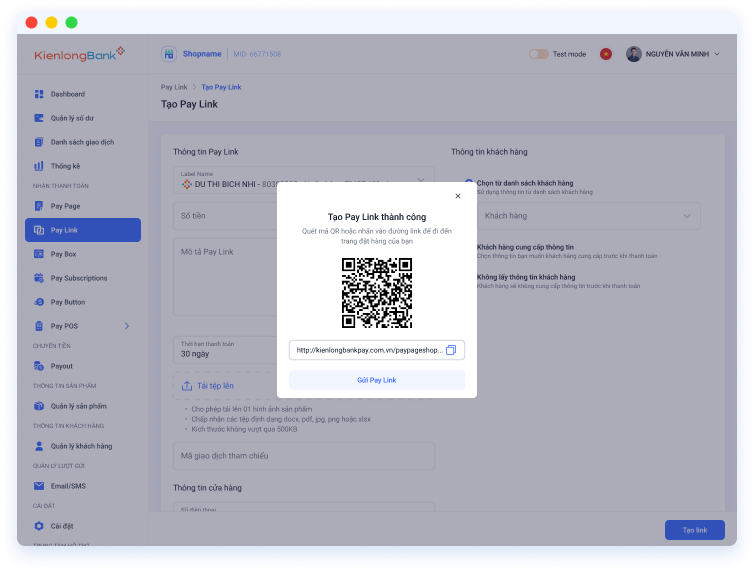Image resolution: width=754 pixels, height=573 pixels.
Task: Open the Pay Subscriptions menu item
Action: 83,278
